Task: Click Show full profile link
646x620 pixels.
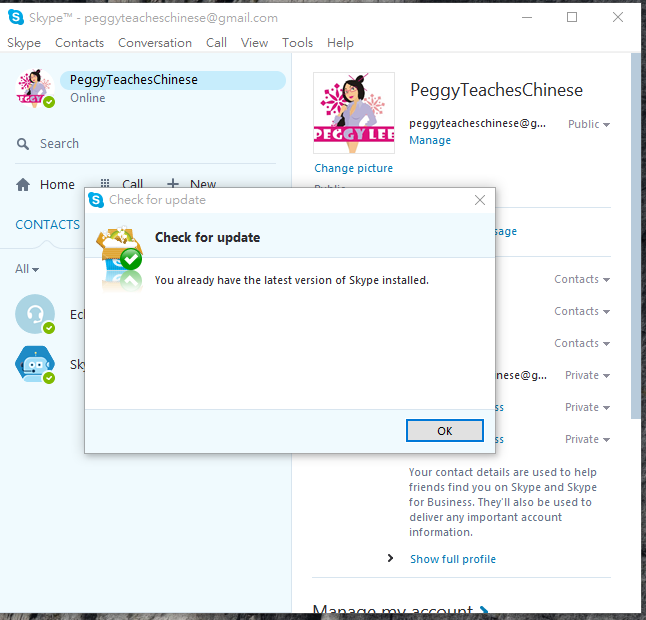Action: 453,559
